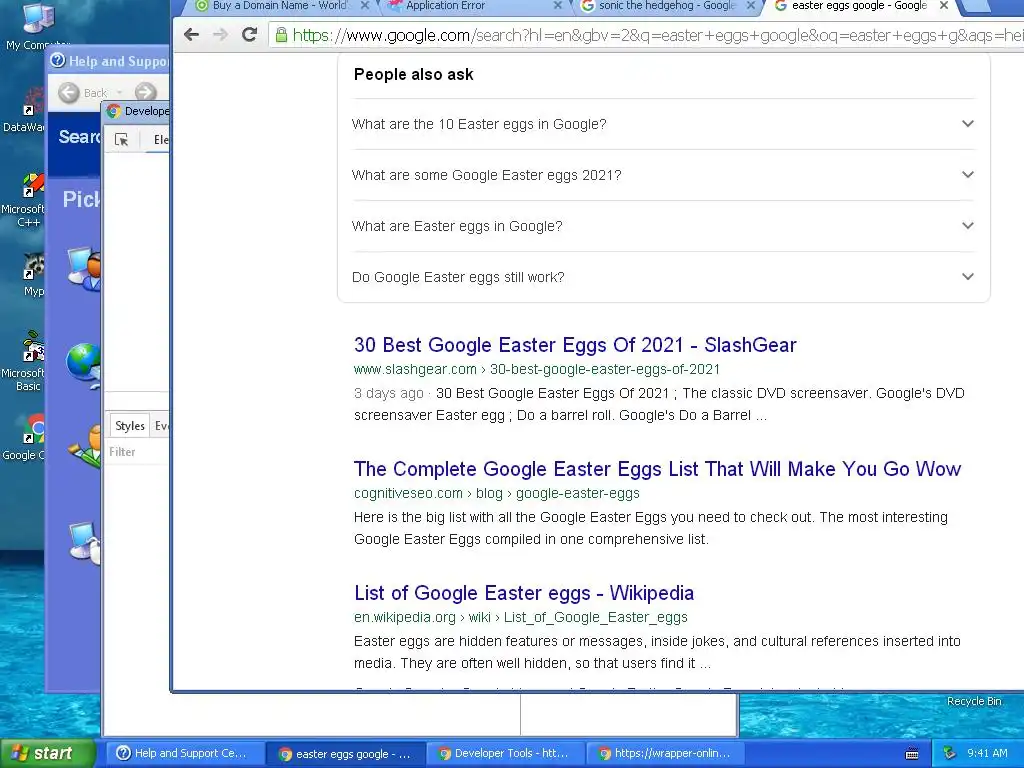This screenshot has width=1024, height=768.
Task: Click the www.slashgear.com URL breadcrumb
Action: pyautogui.click(x=536, y=369)
